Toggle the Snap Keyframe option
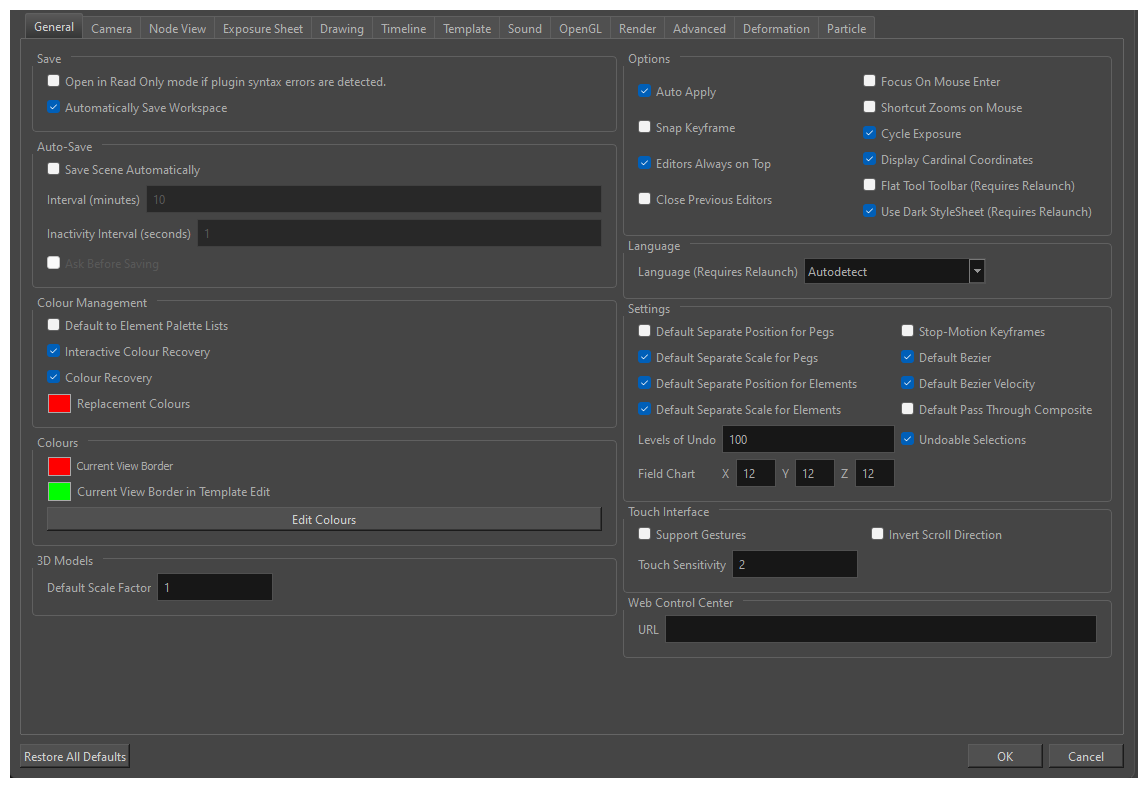The height and width of the screenshot is (788, 1148). coord(645,127)
